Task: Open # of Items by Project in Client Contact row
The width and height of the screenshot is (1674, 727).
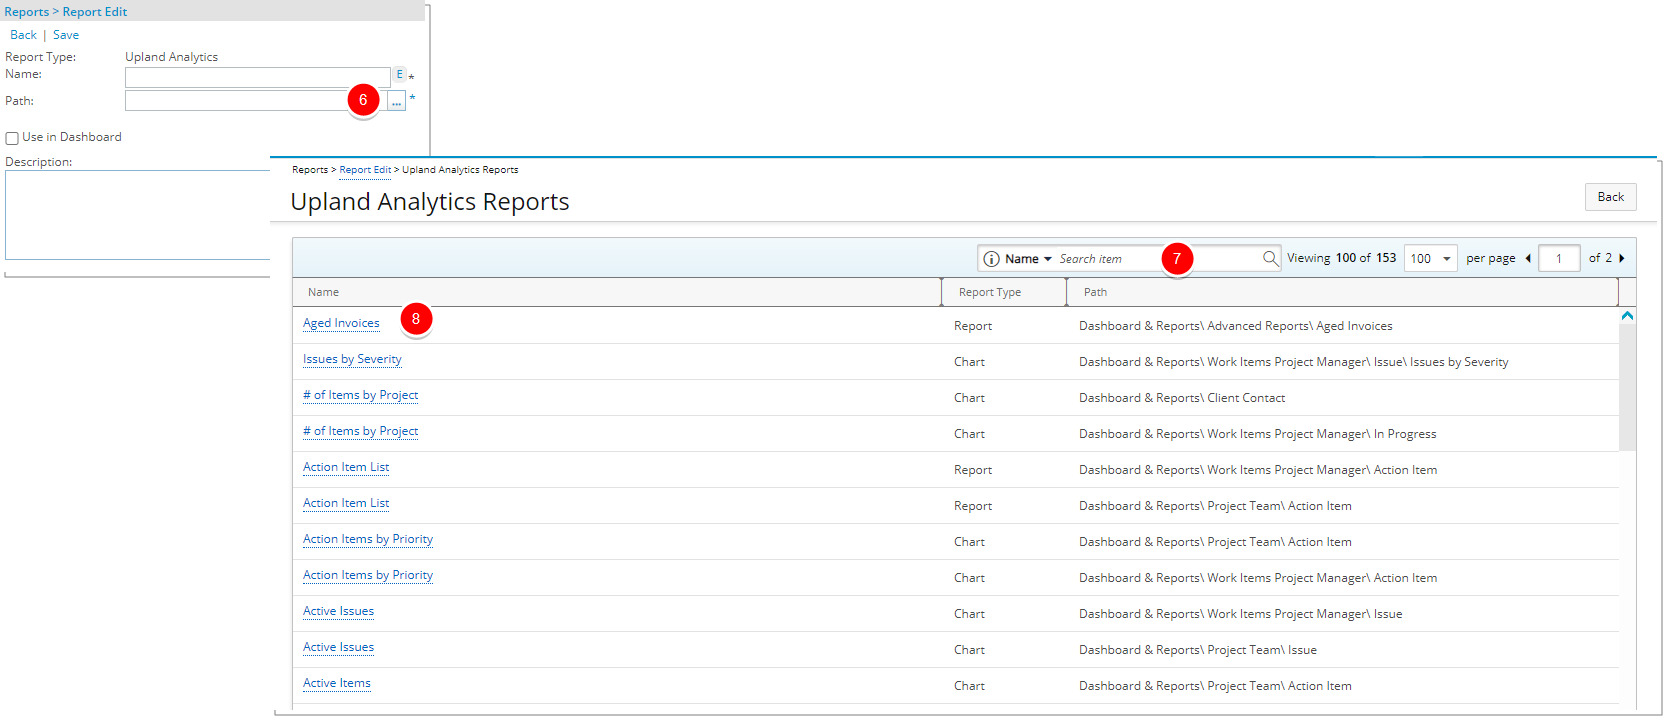Action: [360, 395]
